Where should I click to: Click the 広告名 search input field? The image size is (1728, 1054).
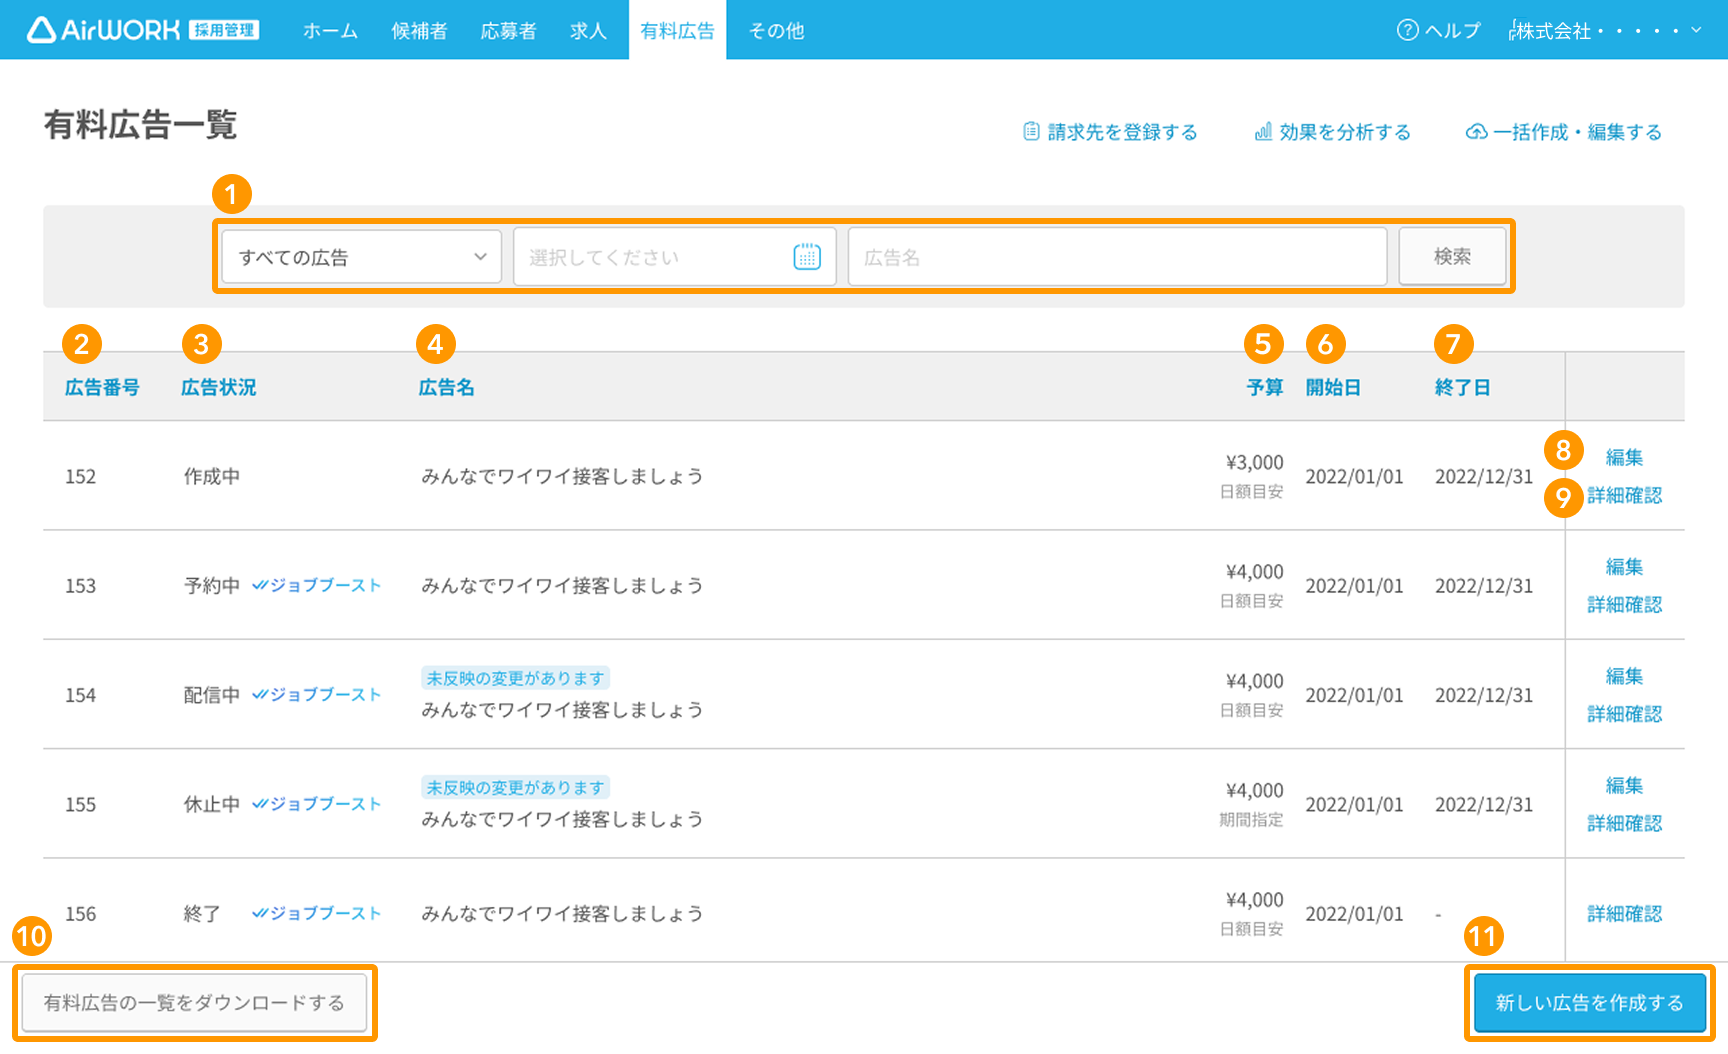(1117, 257)
